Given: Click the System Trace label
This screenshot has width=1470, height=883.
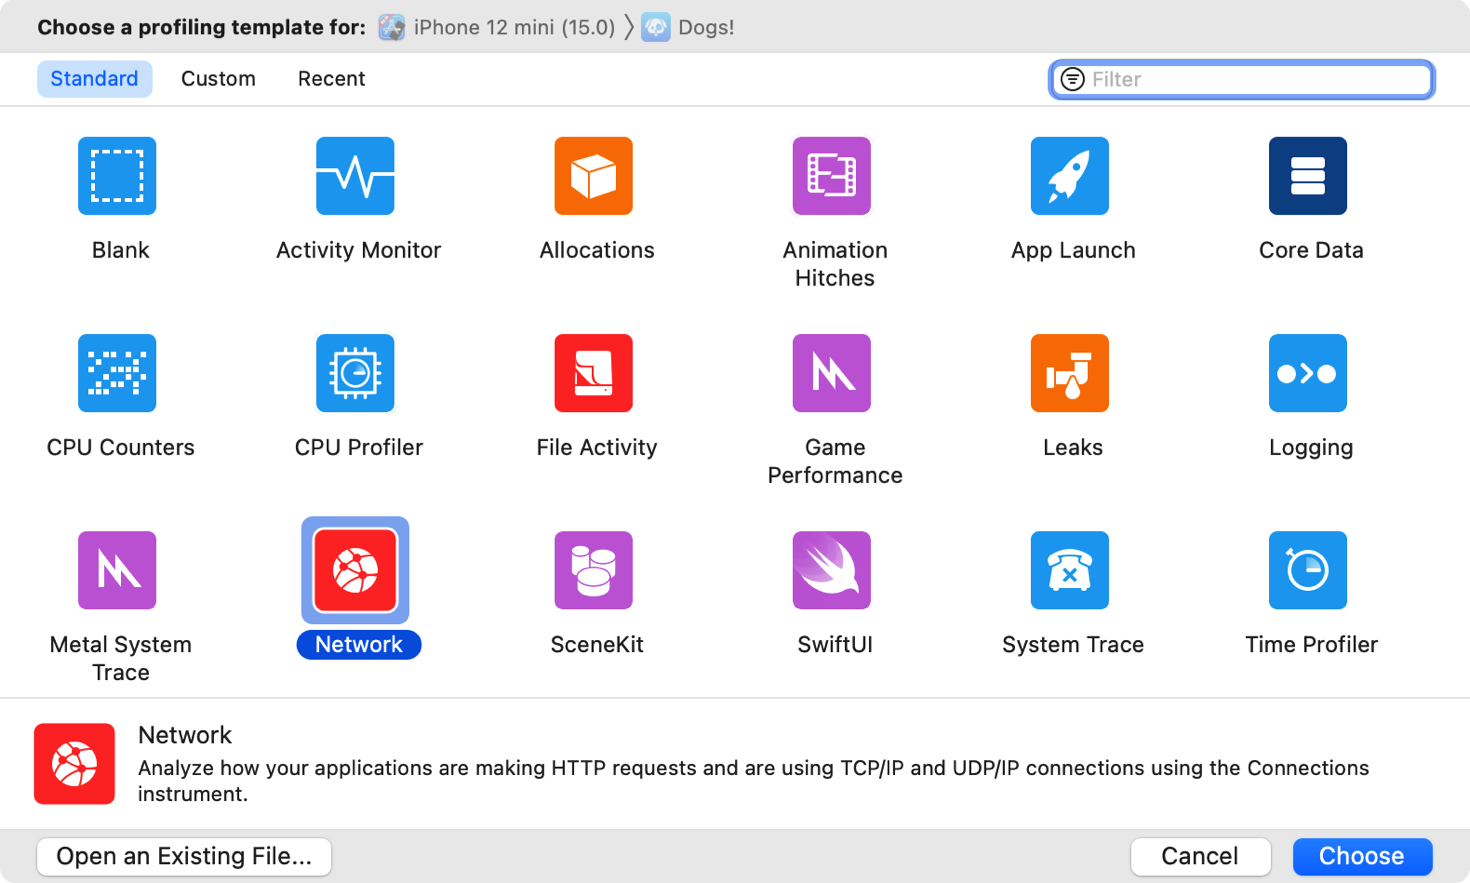Looking at the screenshot, I should pyautogui.click(x=1073, y=645).
